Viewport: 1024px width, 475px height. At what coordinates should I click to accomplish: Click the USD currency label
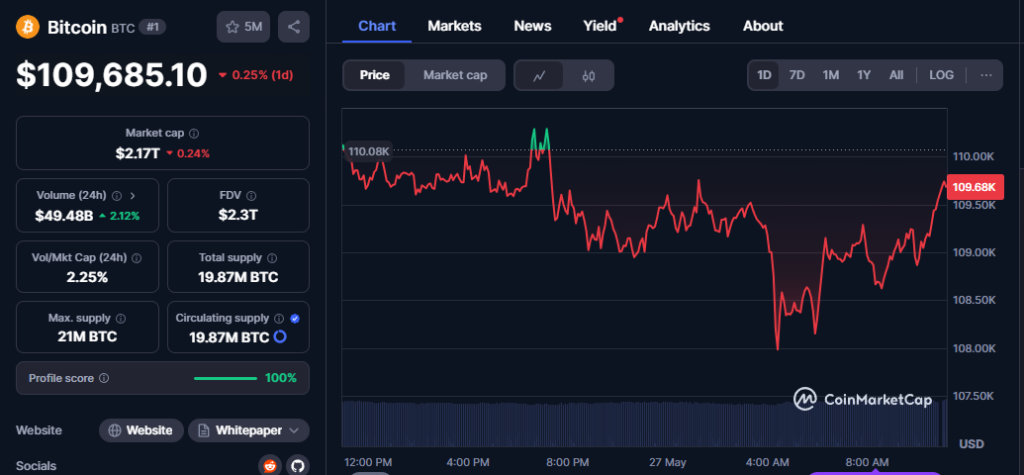tap(971, 444)
